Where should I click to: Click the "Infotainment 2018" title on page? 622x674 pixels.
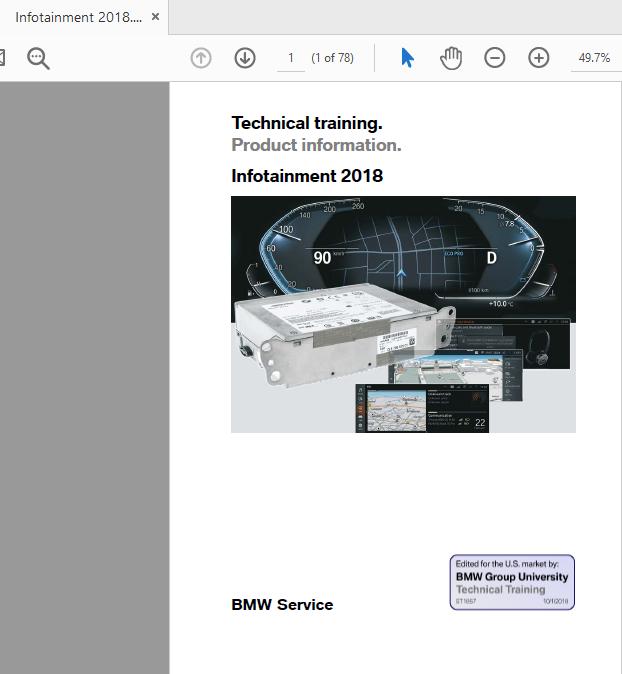click(307, 176)
